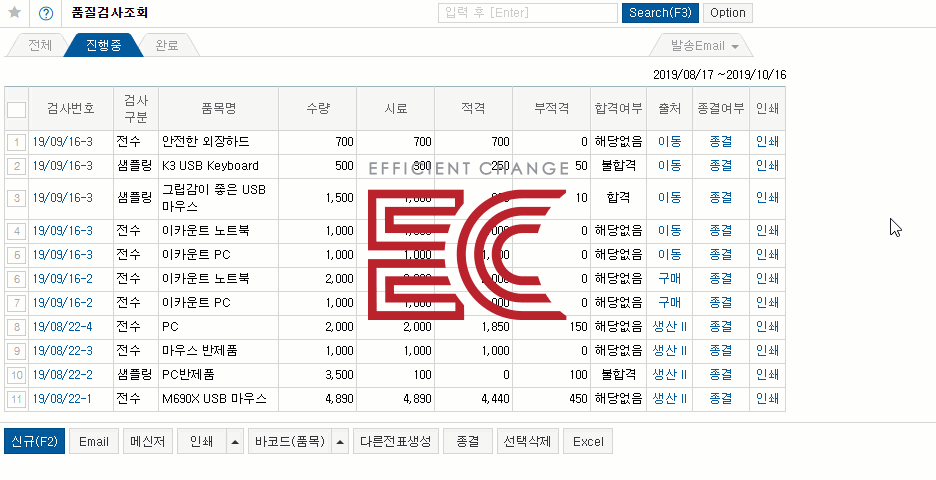
Task: Click the item name 안전한 외장하드
Action: click(x=206, y=142)
